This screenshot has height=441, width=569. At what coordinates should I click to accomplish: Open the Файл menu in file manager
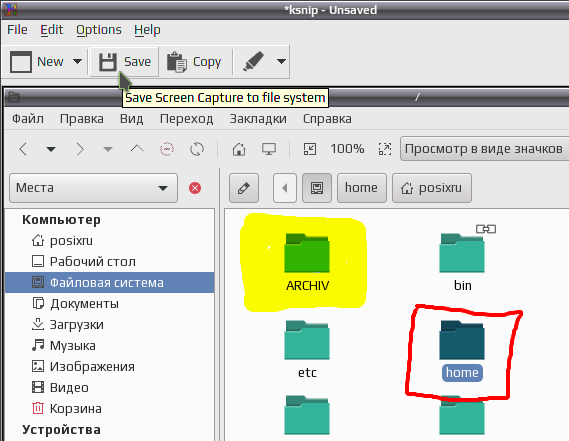28,119
